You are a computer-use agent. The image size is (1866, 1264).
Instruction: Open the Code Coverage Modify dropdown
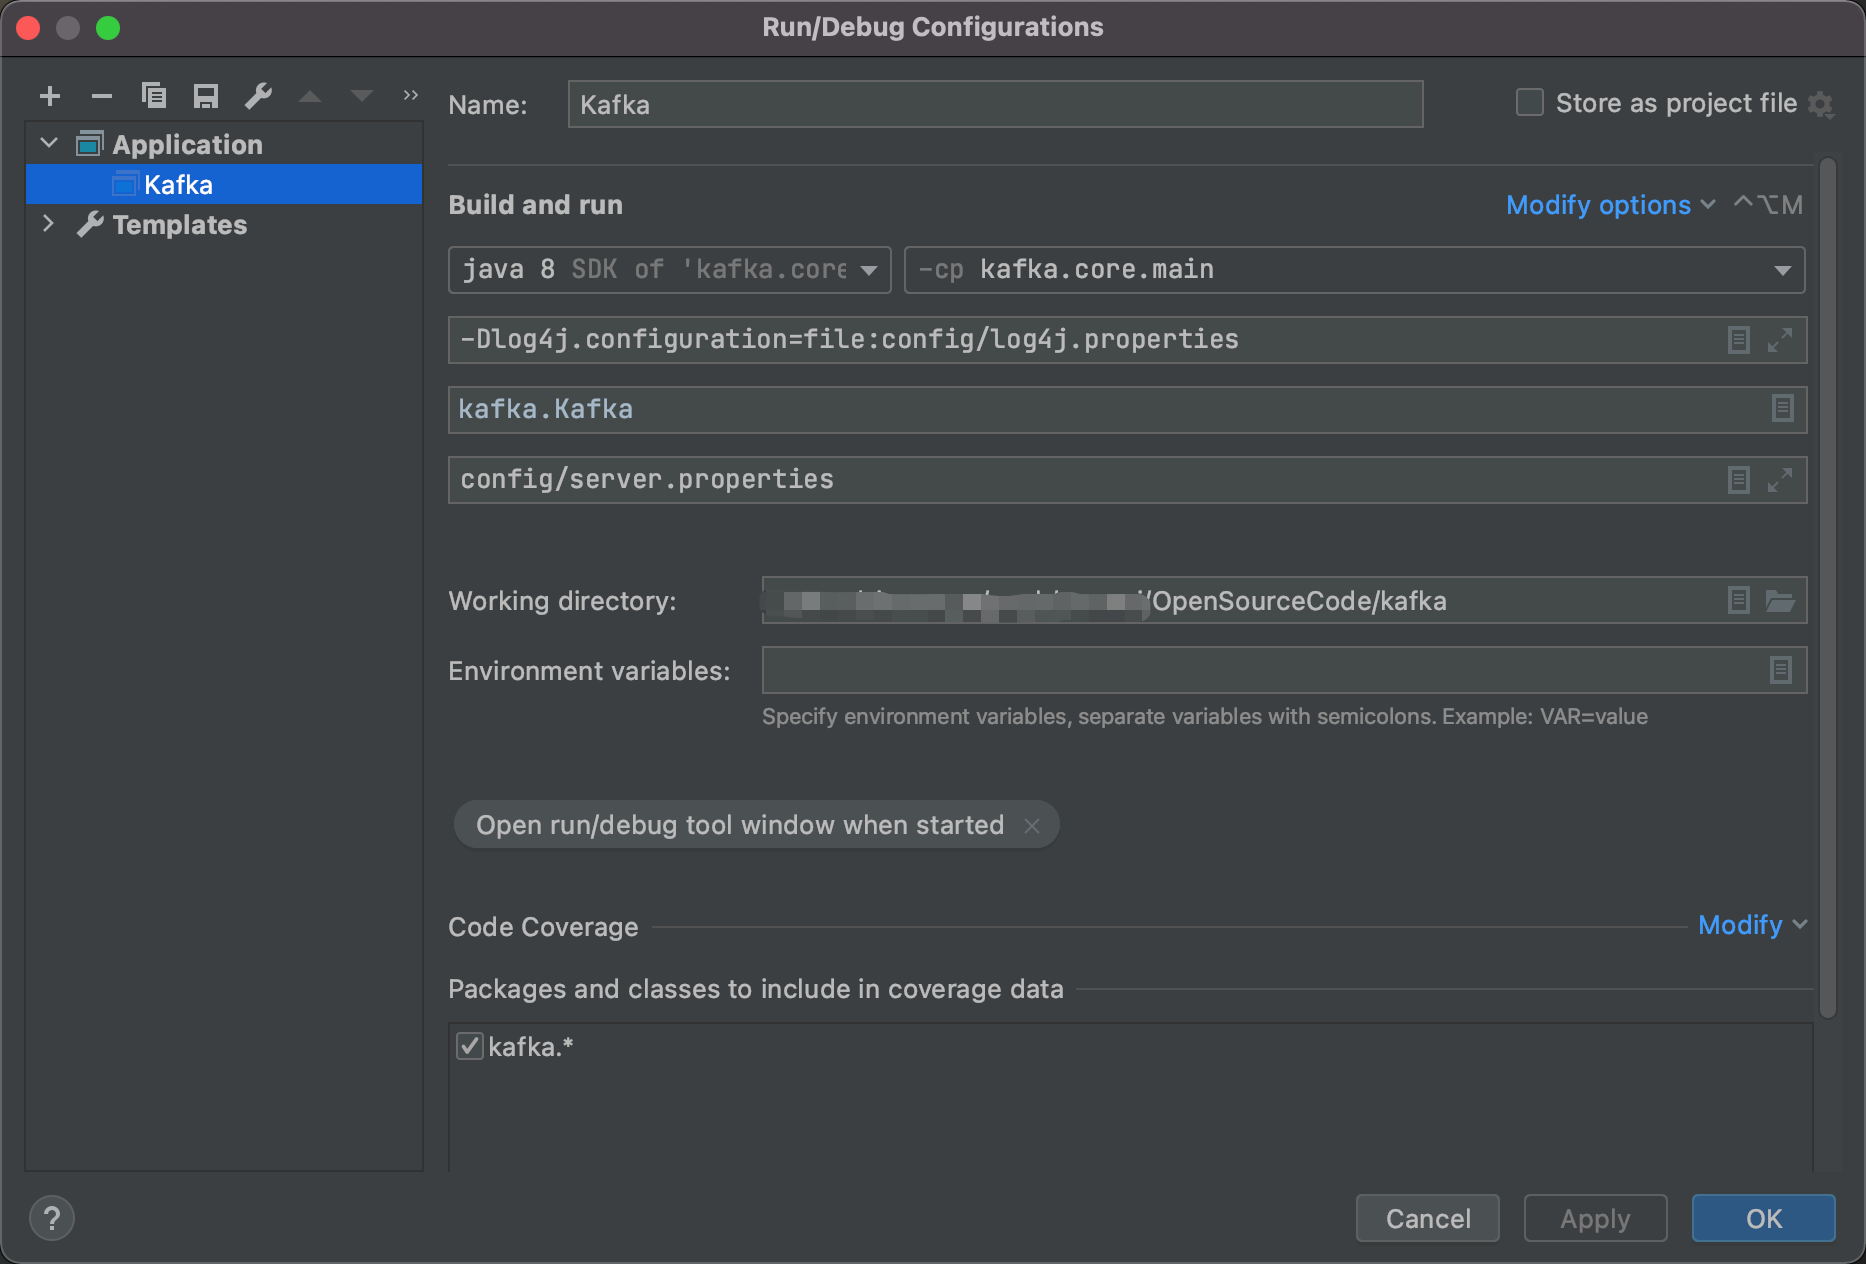click(x=1752, y=925)
